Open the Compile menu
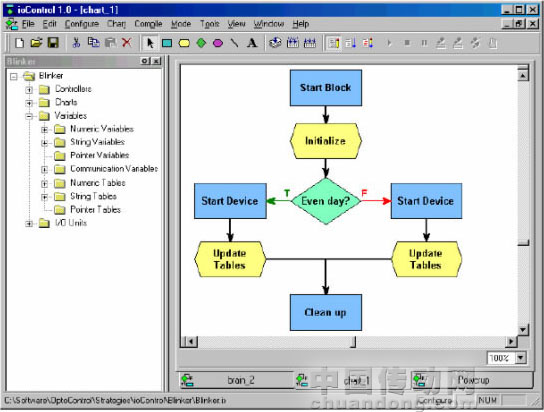 (x=148, y=24)
